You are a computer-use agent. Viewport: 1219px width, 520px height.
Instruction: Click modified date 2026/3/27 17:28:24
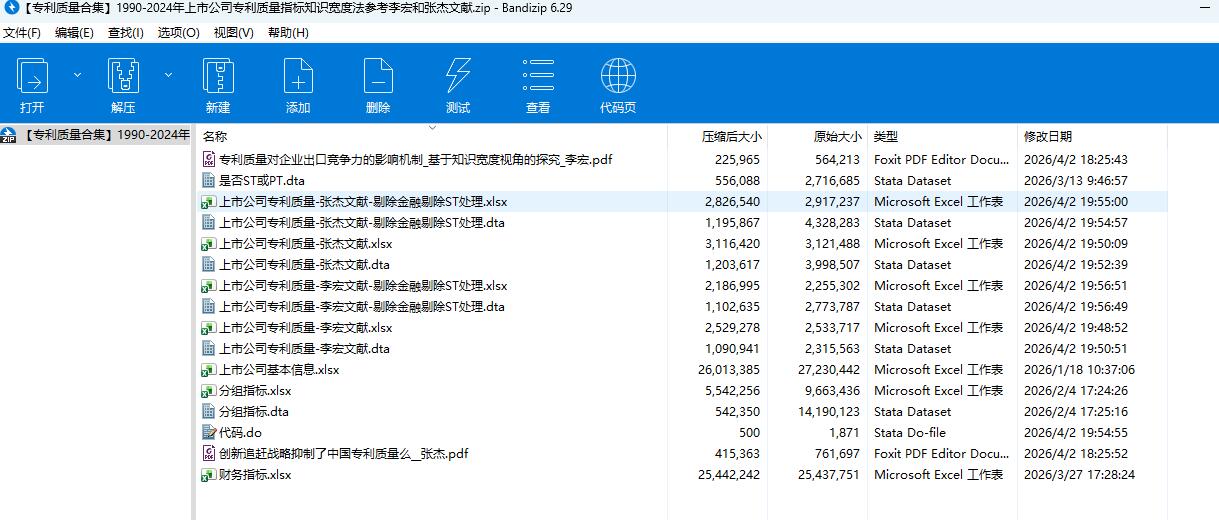coord(1079,474)
